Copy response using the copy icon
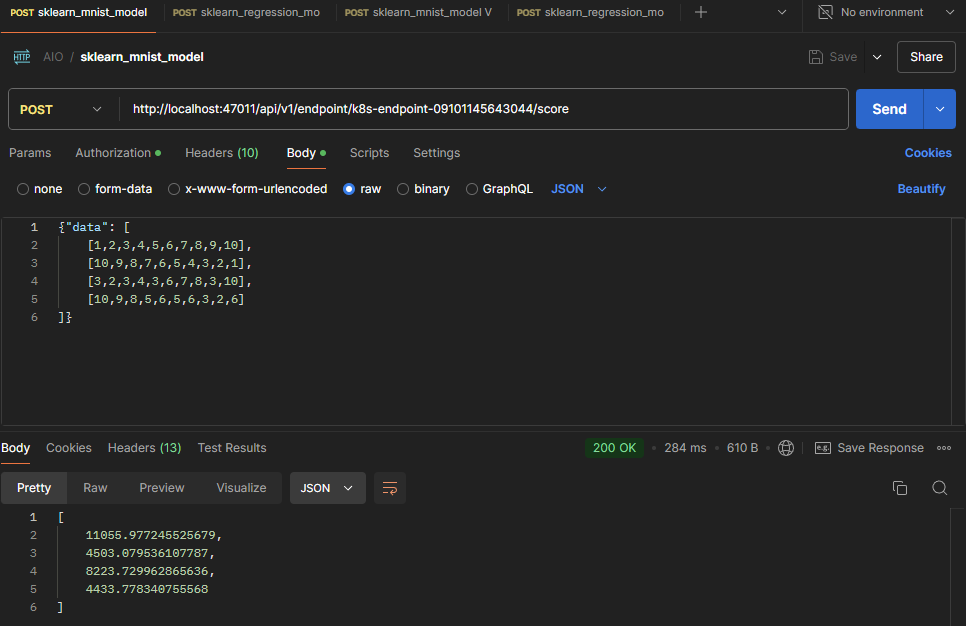Screen dimensions: 966x626 [900, 488]
